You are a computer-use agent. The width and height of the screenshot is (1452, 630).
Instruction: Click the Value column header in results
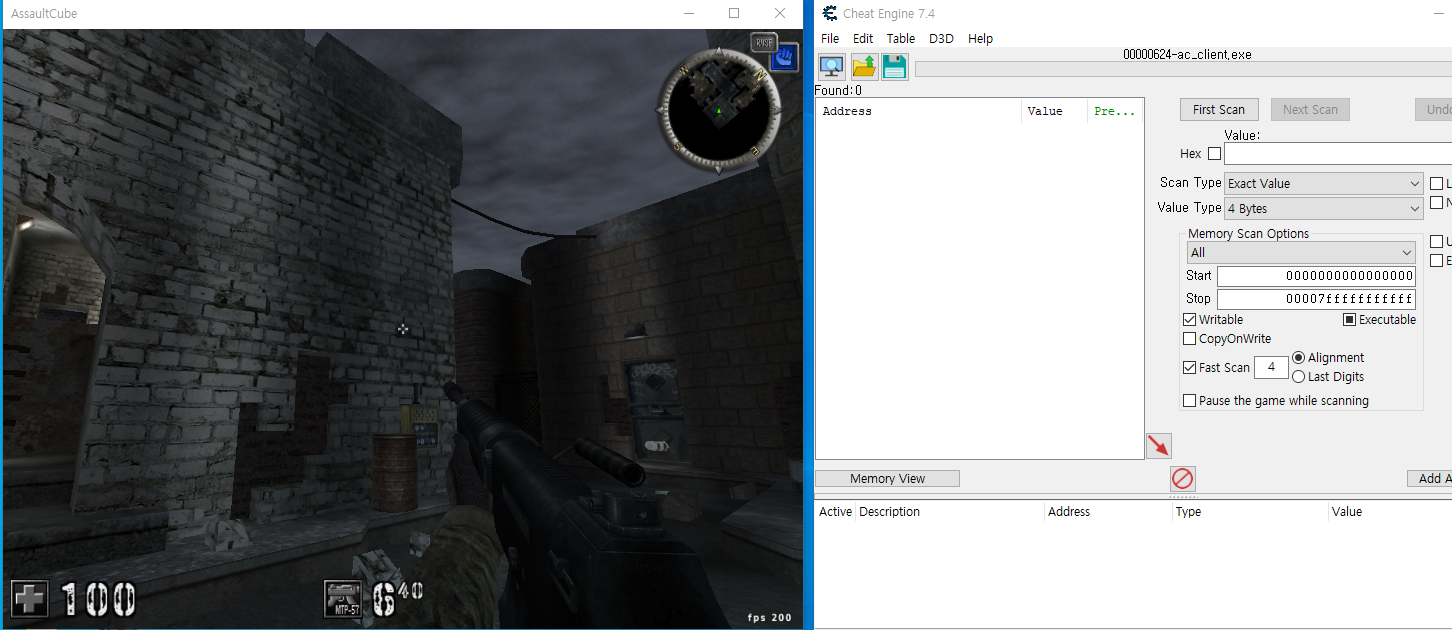click(1055, 112)
